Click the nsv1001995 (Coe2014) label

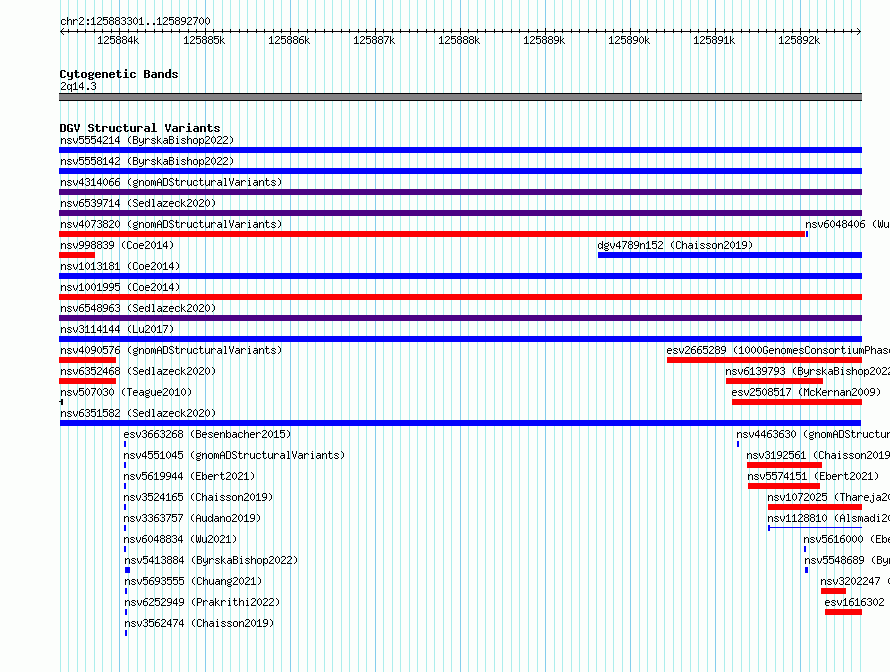tap(120, 287)
